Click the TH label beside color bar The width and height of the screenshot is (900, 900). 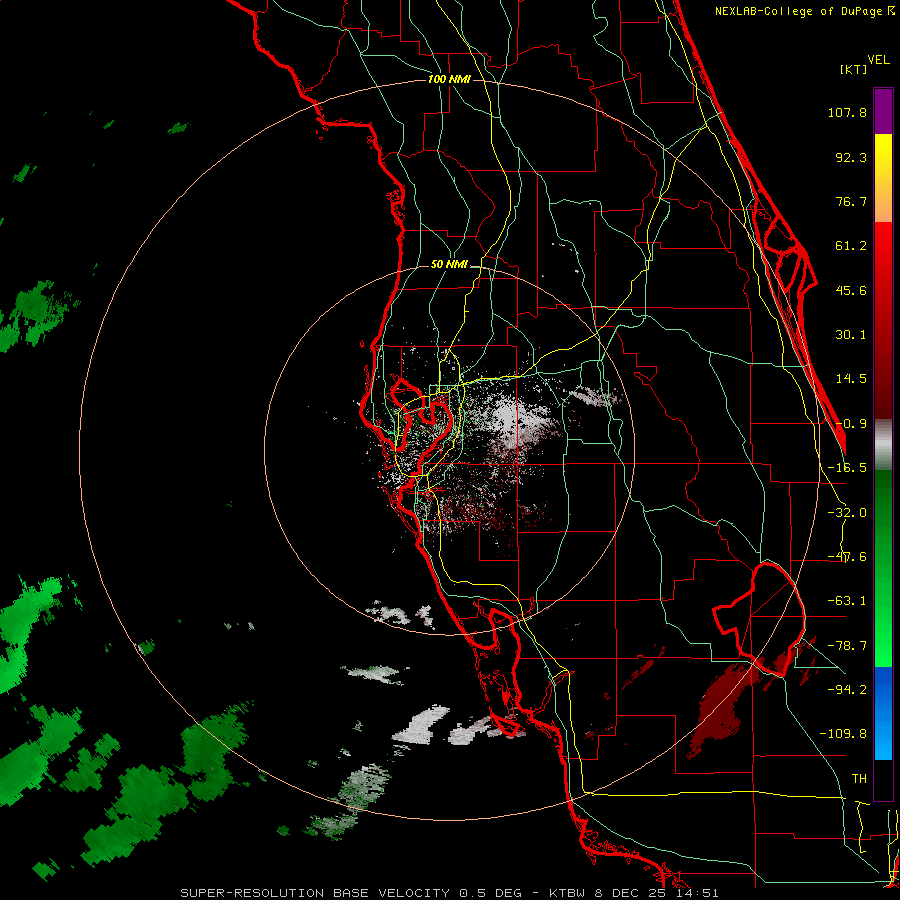pyautogui.click(x=859, y=779)
